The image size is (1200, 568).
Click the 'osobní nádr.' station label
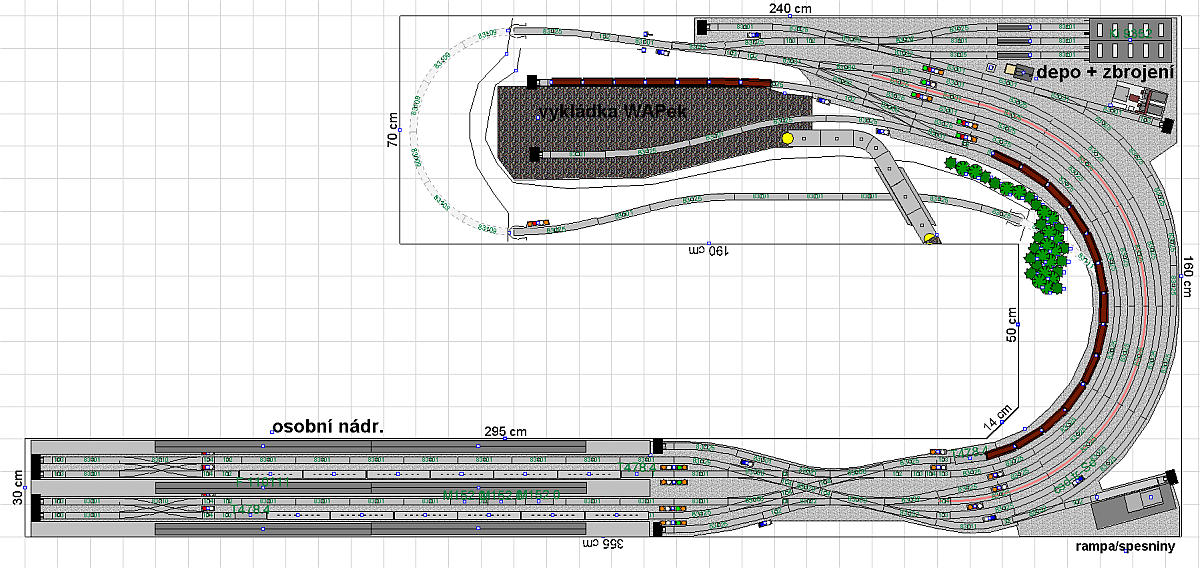pos(327,426)
